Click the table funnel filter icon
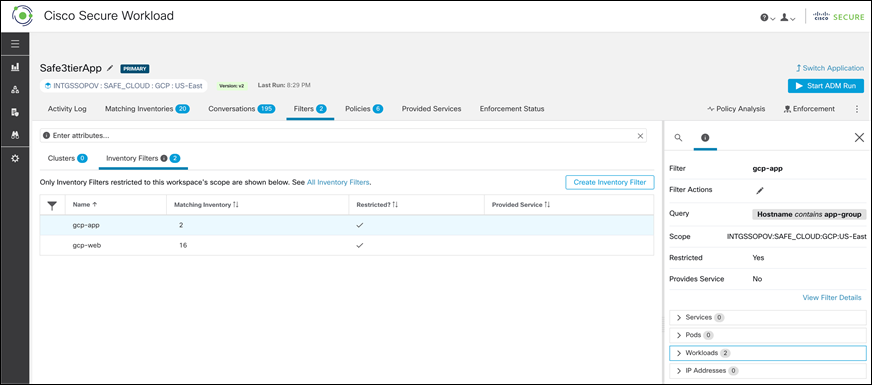Screen dimensions: 872x385 pyautogui.click(x=52, y=205)
